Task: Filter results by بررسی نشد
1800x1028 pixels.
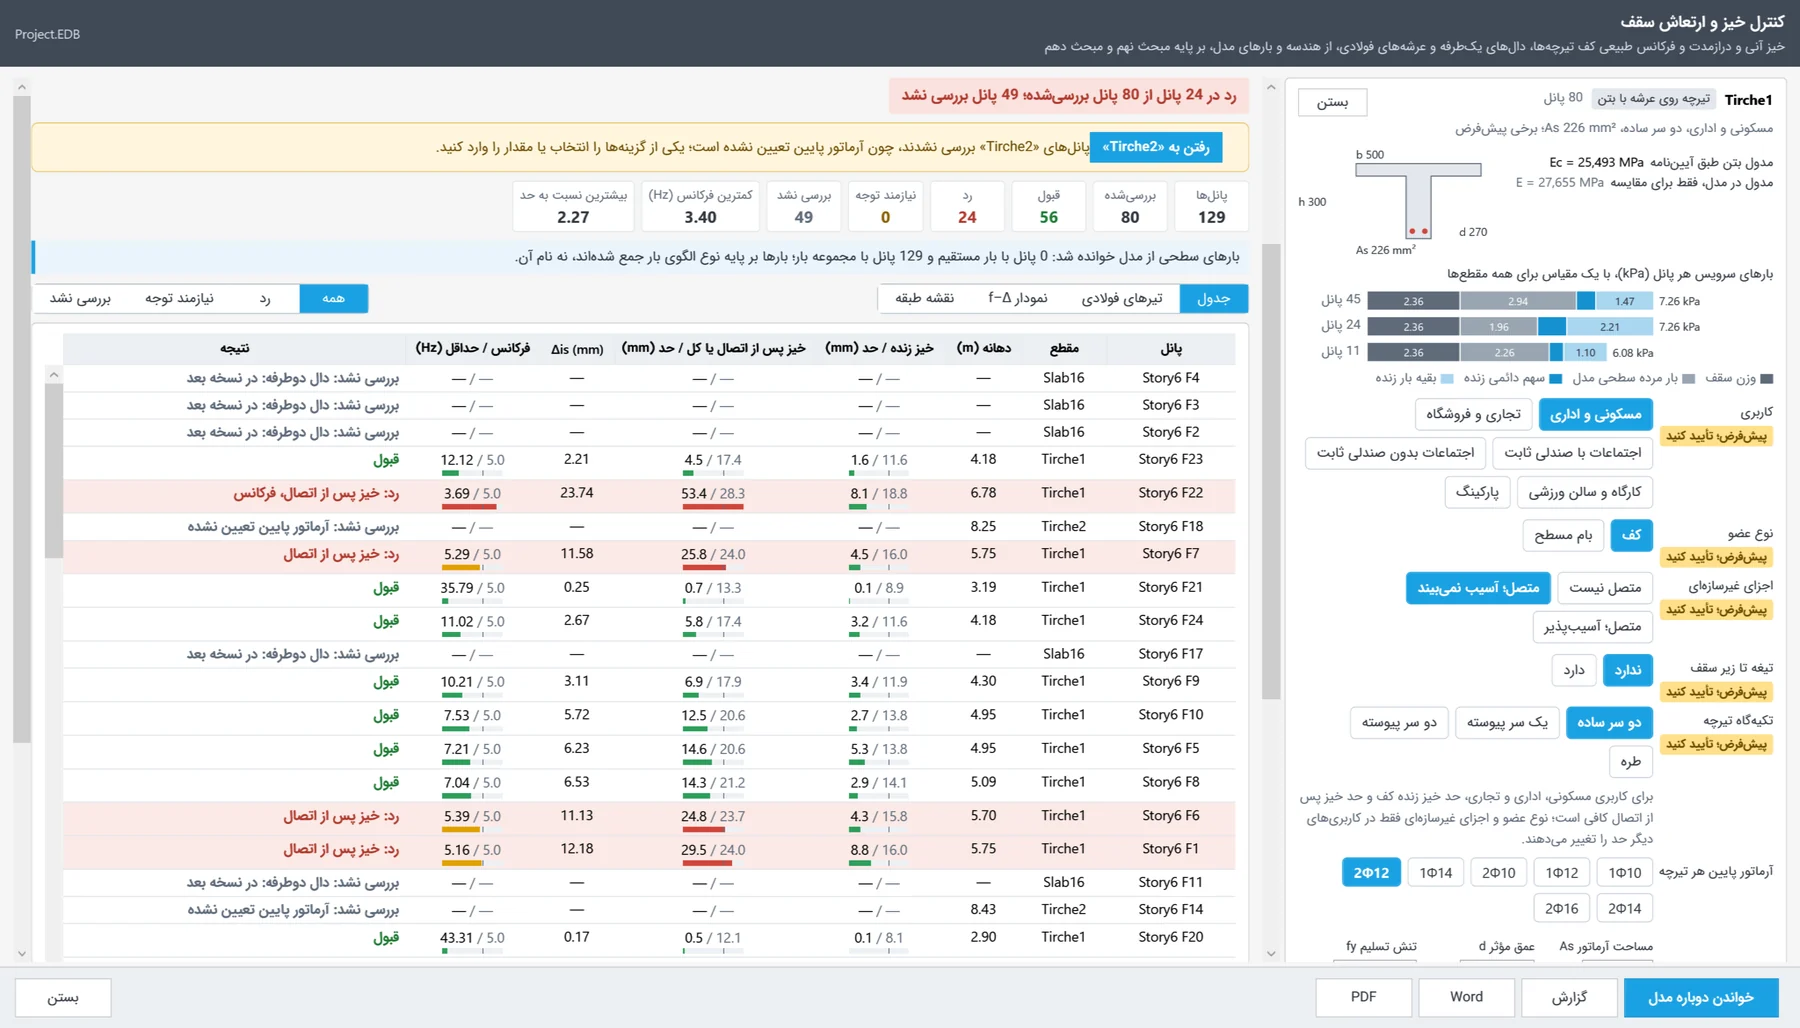Action: tap(80, 298)
